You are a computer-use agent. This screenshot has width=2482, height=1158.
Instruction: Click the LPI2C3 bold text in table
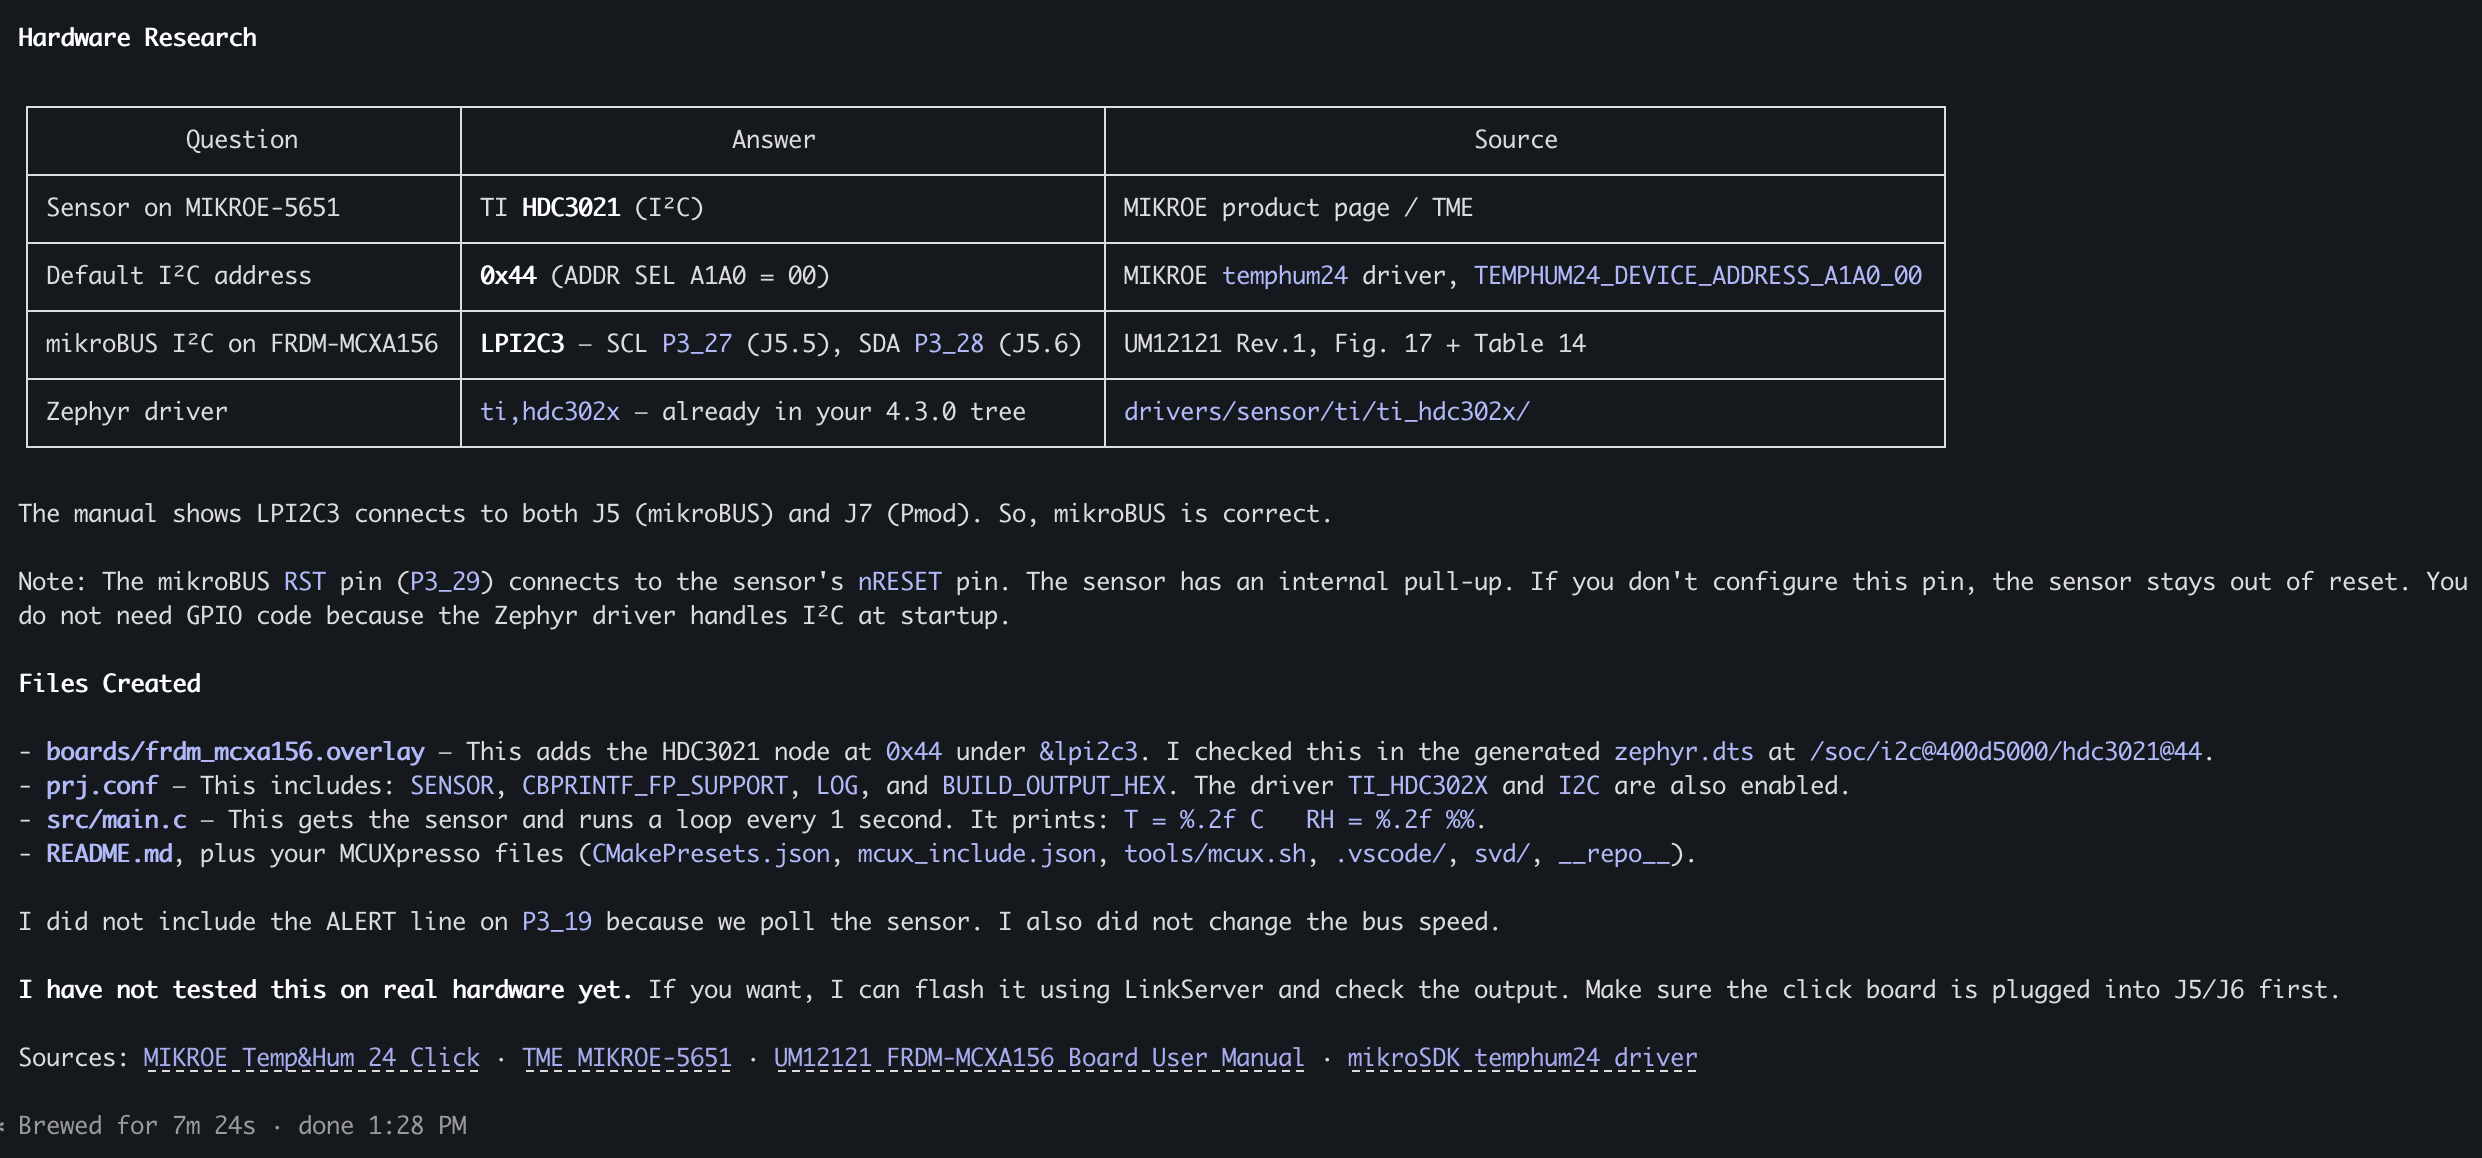click(522, 344)
